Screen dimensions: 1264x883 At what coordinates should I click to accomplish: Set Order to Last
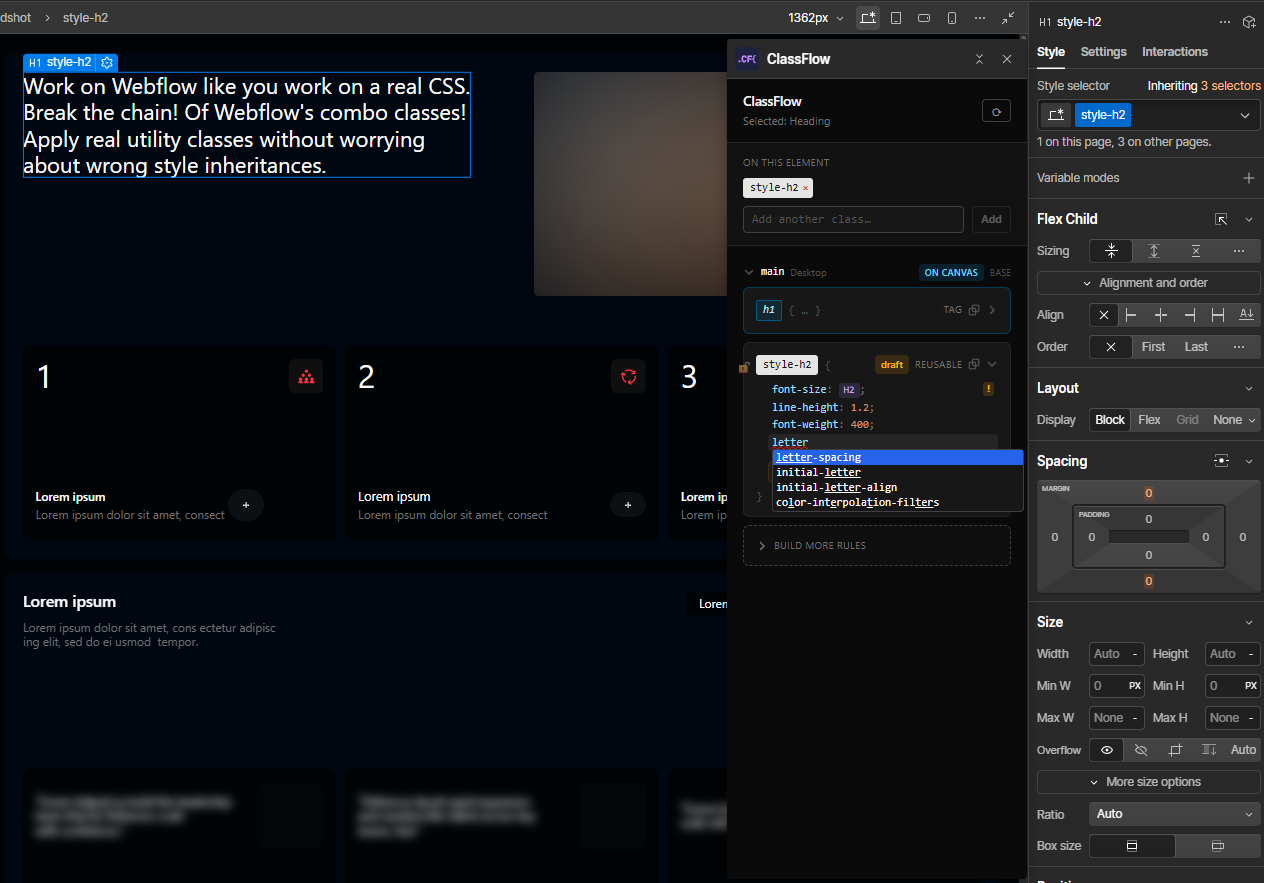click(x=1196, y=347)
